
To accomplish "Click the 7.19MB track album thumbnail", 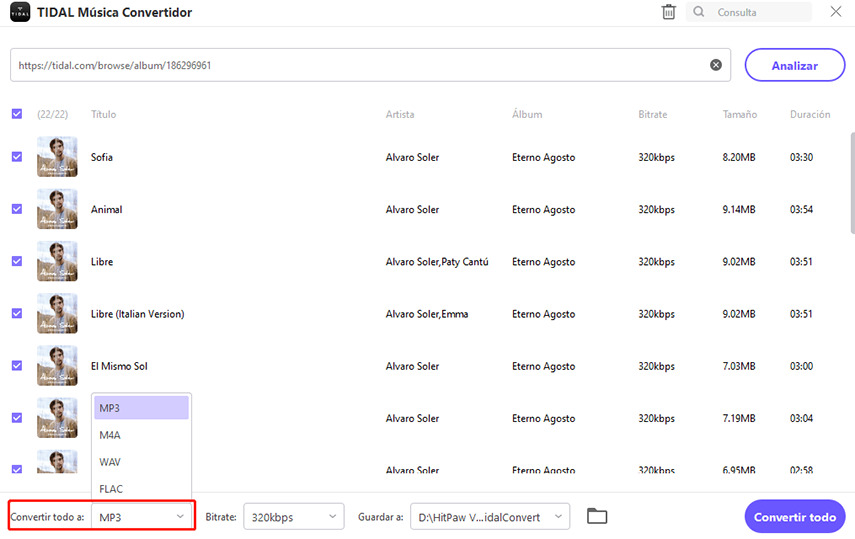I will (57, 418).
